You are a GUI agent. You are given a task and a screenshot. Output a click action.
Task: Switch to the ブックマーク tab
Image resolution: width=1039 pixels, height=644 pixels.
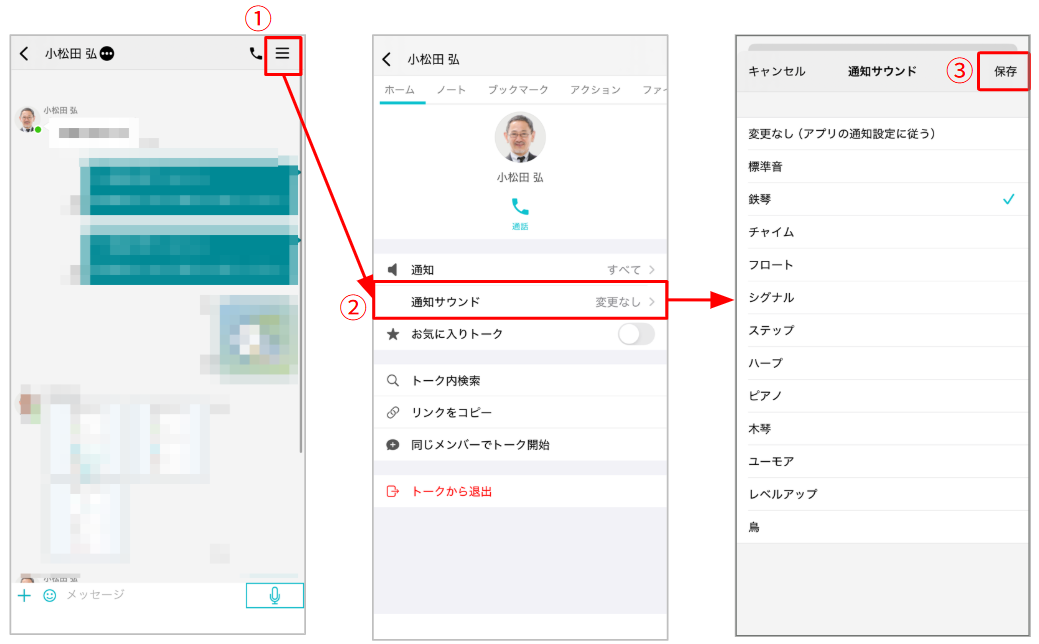[518, 89]
